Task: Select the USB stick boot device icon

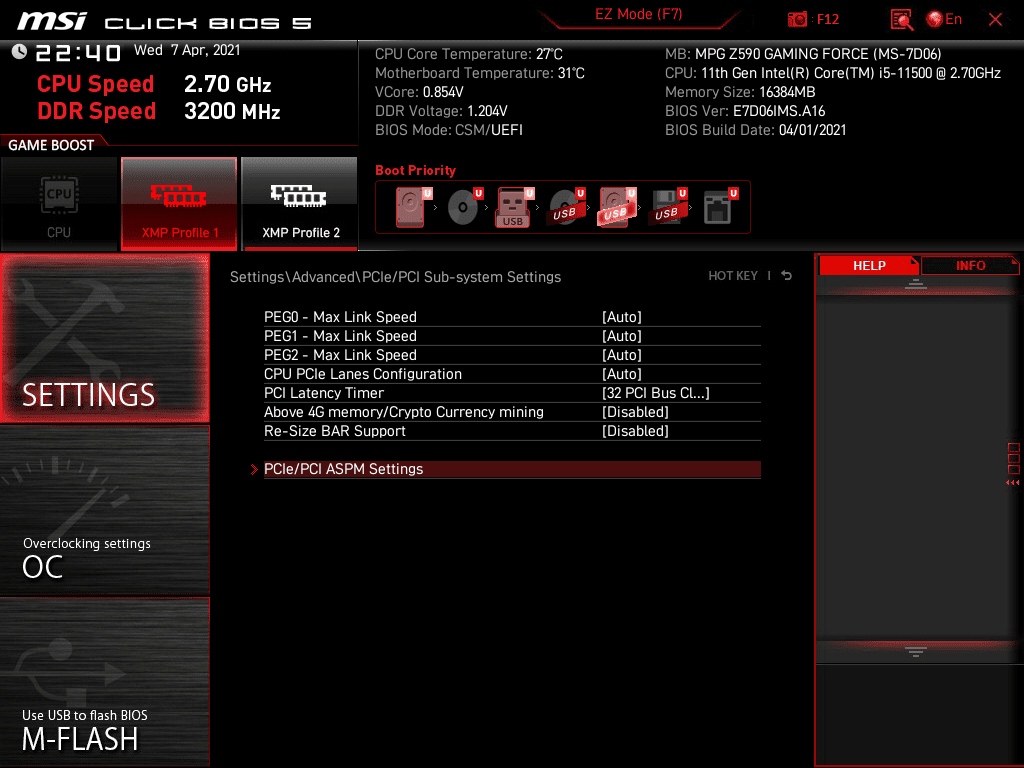Action: [515, 207]
